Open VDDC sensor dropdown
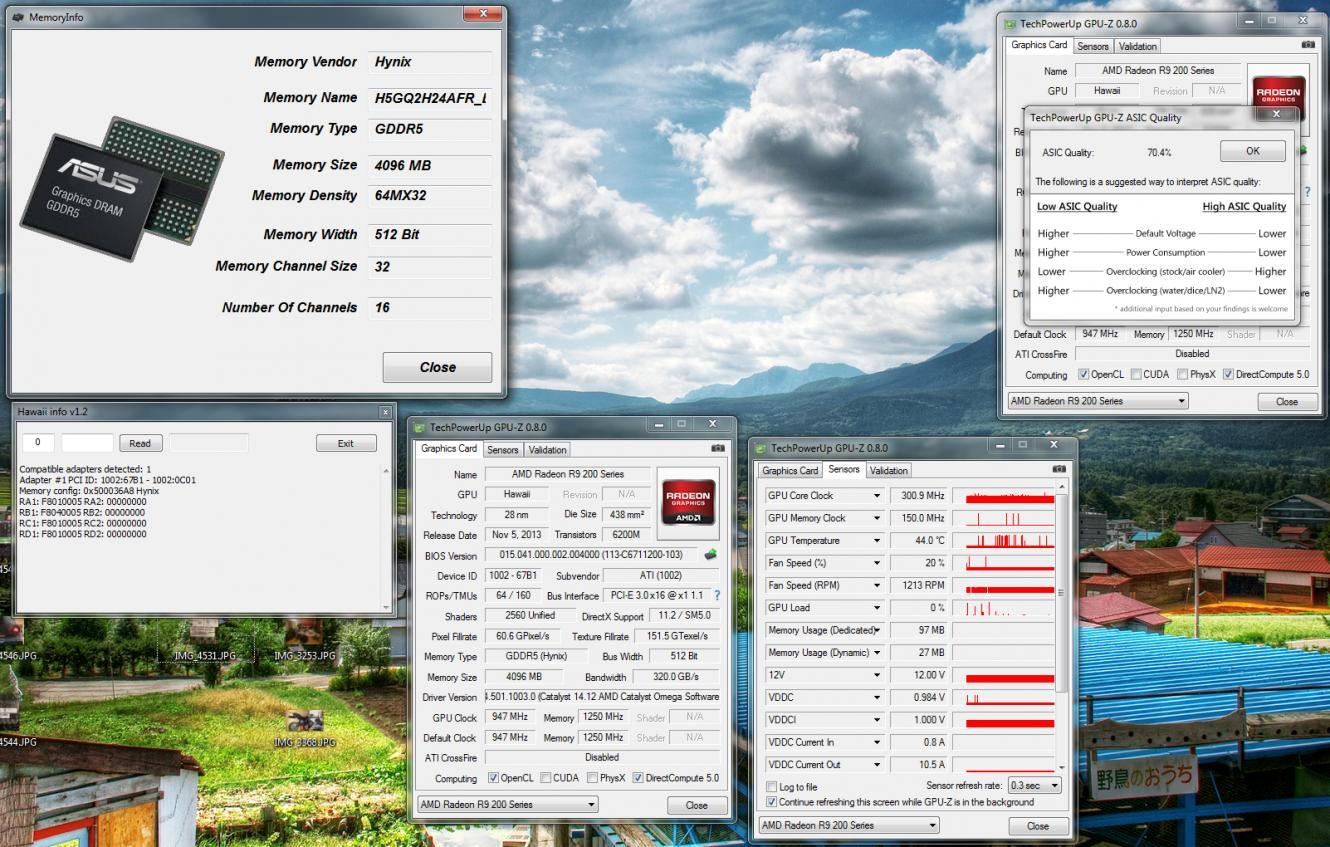The height and width of the screenshot is (847, 1330). pyautogui.click(x=877, y=698)
